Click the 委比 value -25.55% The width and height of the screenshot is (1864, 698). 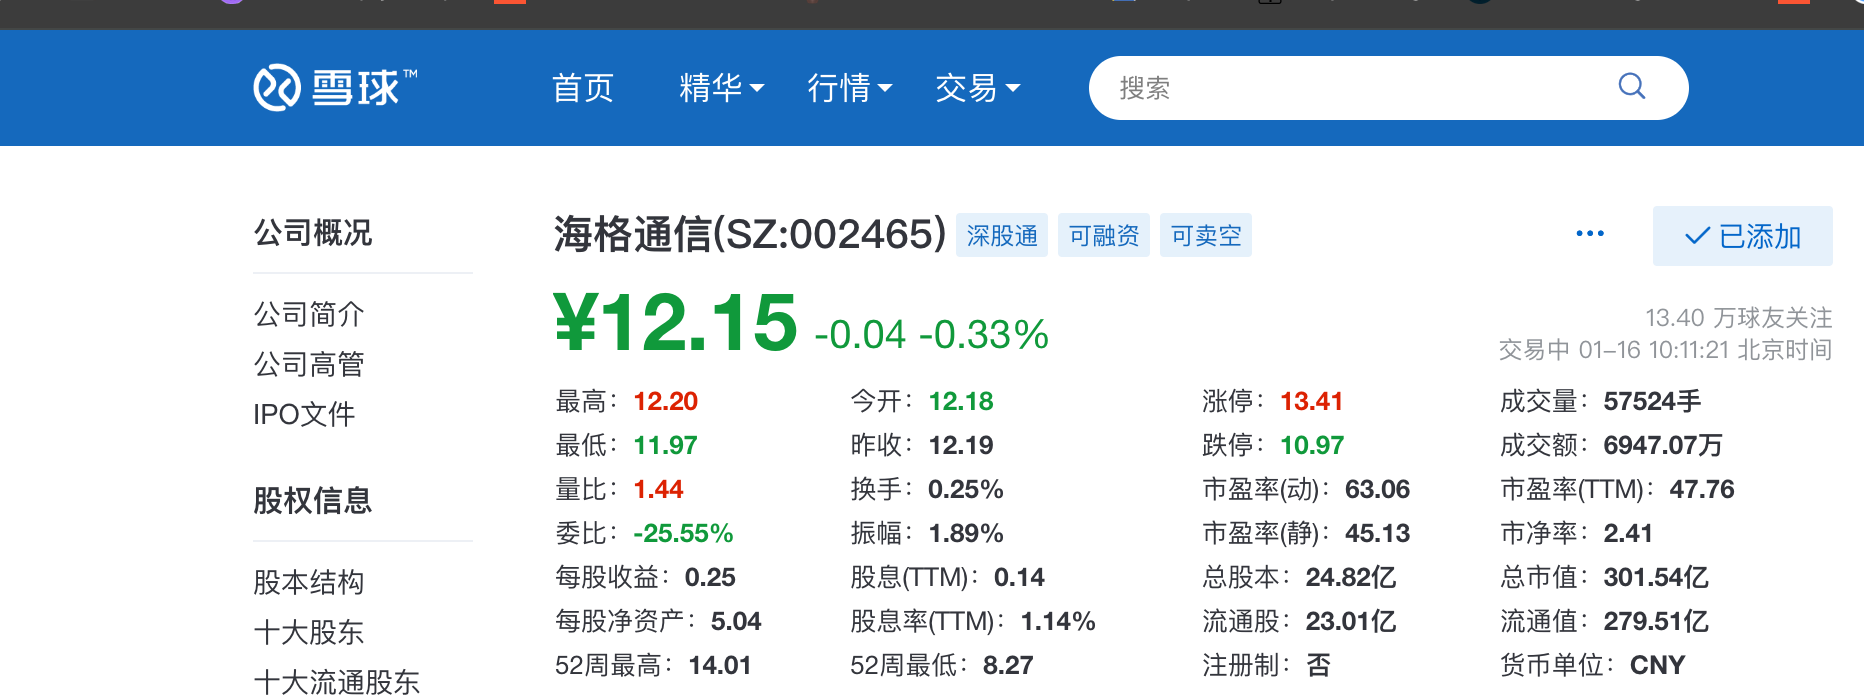[684, 533]
